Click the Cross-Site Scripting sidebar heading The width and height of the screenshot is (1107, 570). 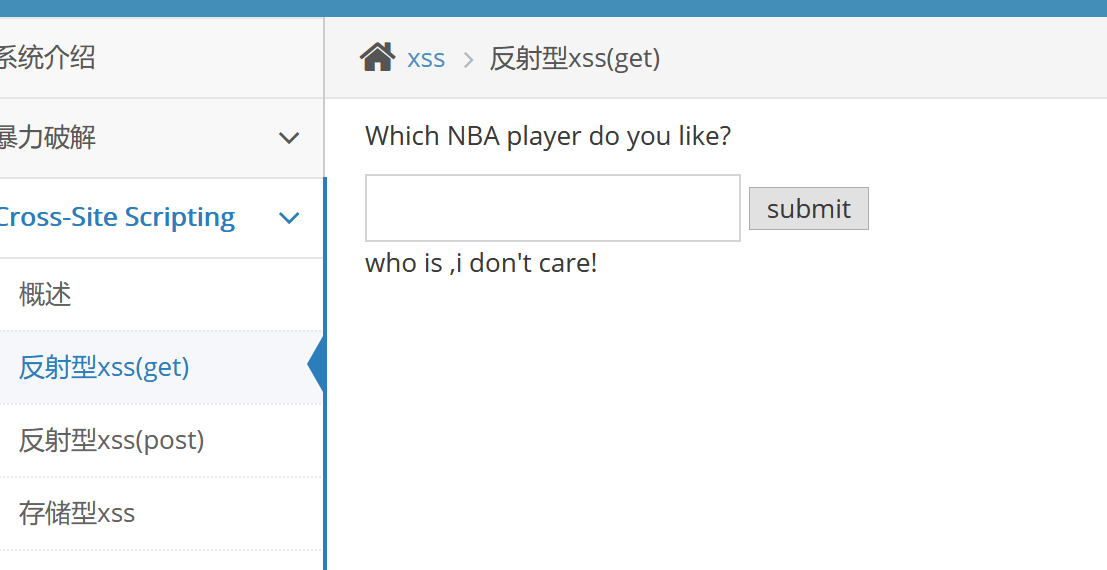[x=116, y=218]
